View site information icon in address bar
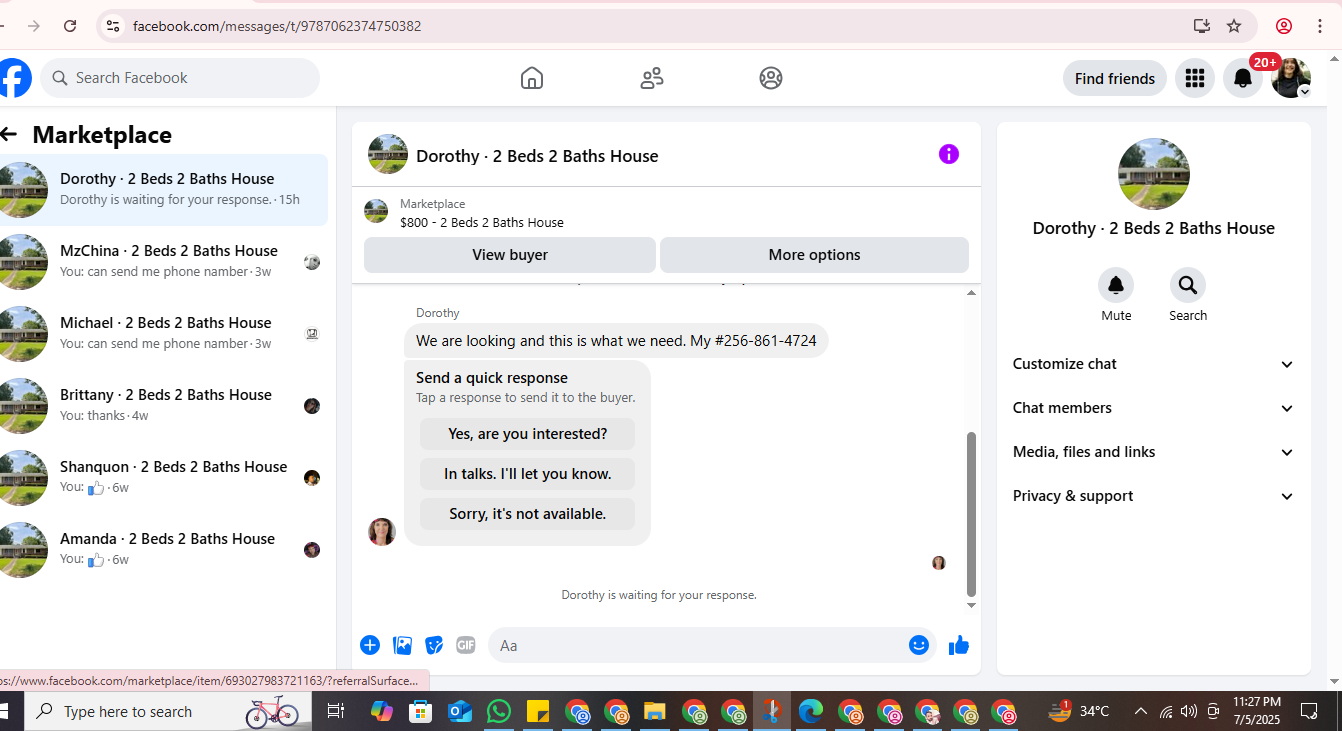Viewport: 1342px width, 731px height. tap(113, 26)
